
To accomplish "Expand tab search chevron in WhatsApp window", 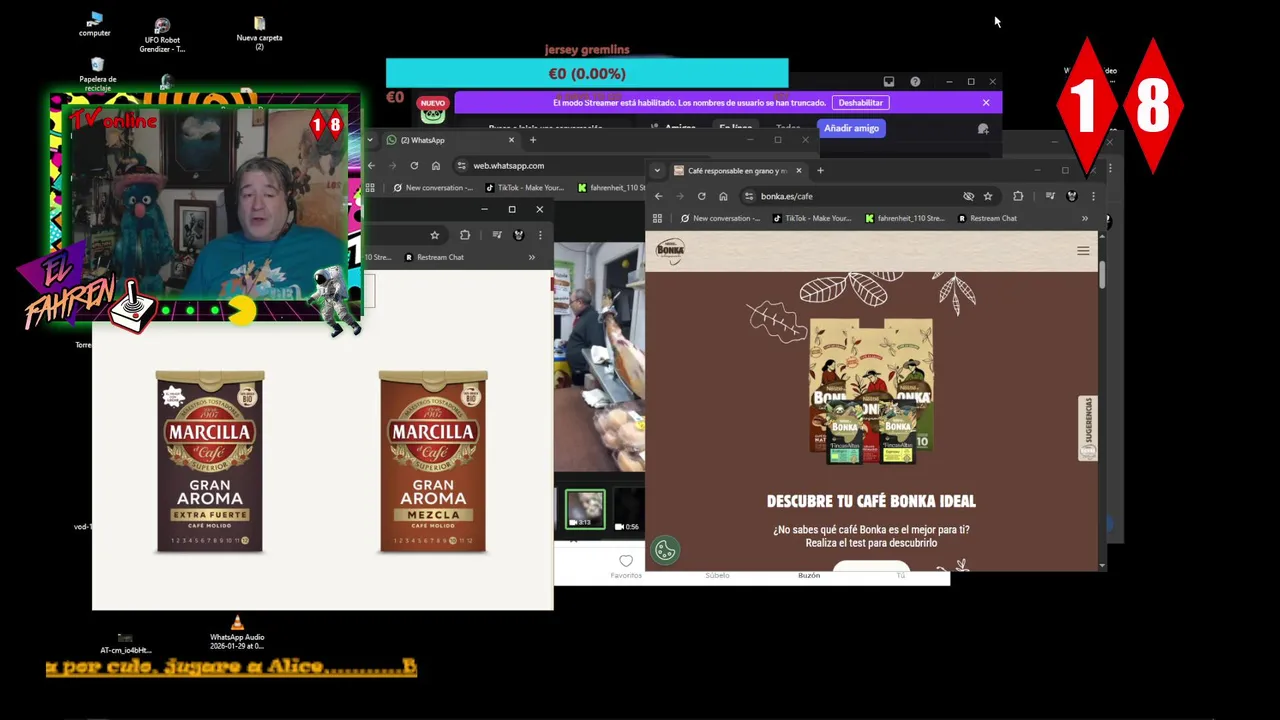I will 370,140.
